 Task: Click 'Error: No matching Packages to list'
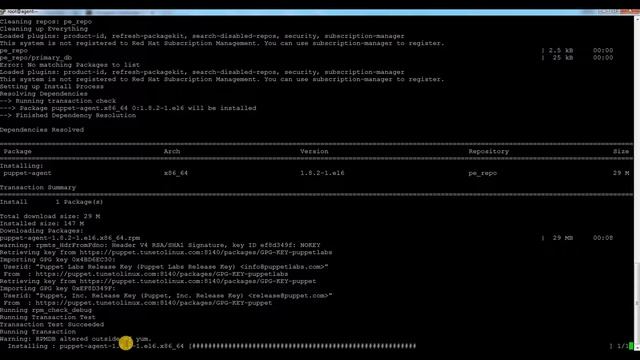(70, 65)
